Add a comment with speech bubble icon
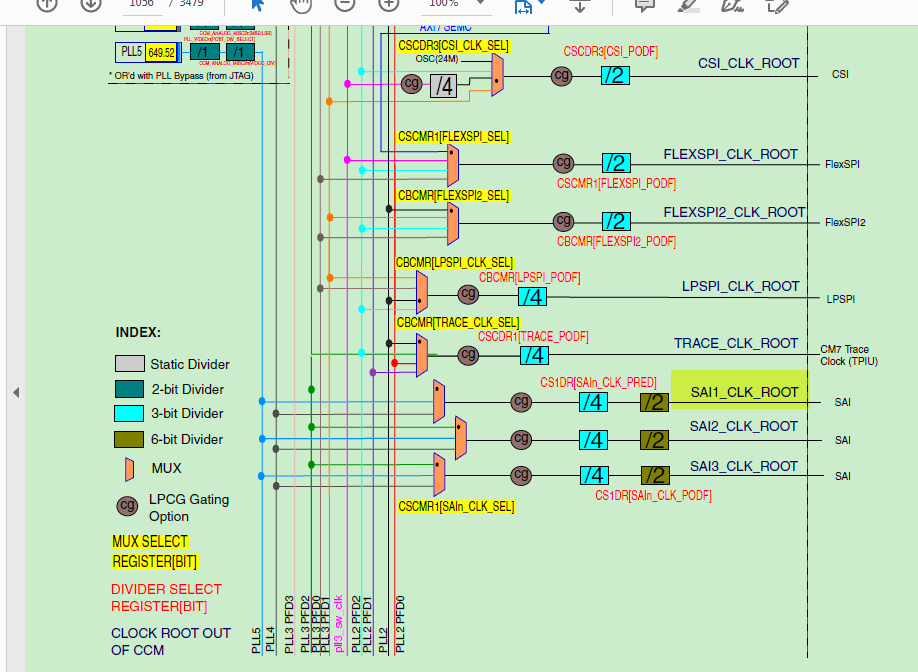The width and height of the screenshot is (918, 672). [x=645, y=5]
